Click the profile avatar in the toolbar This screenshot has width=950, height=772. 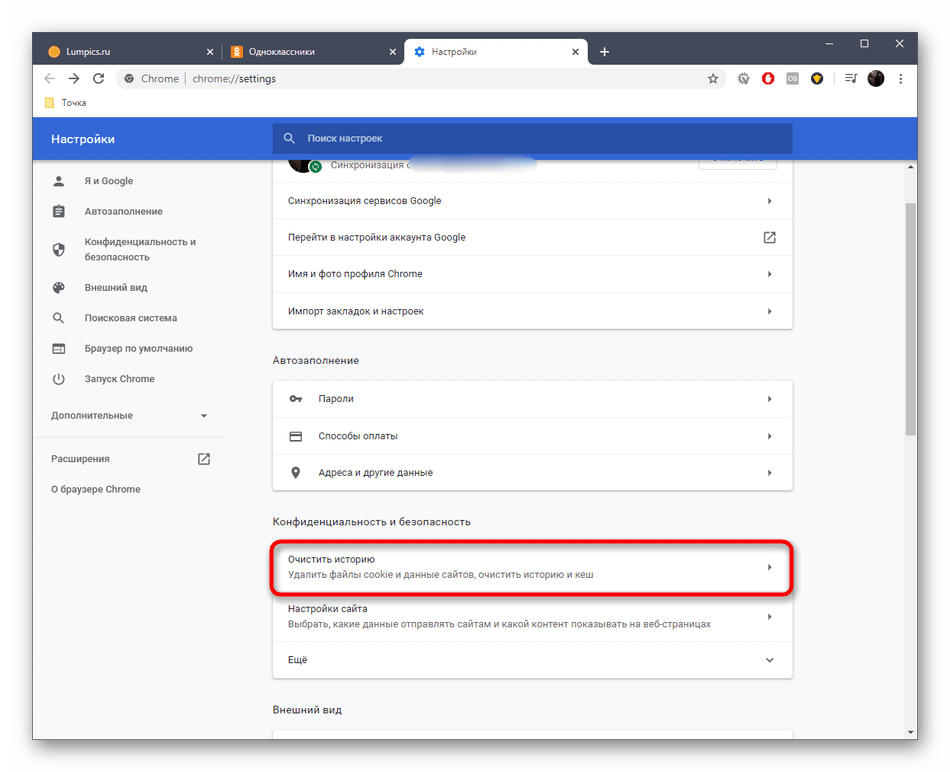click(x=876, y=79)
